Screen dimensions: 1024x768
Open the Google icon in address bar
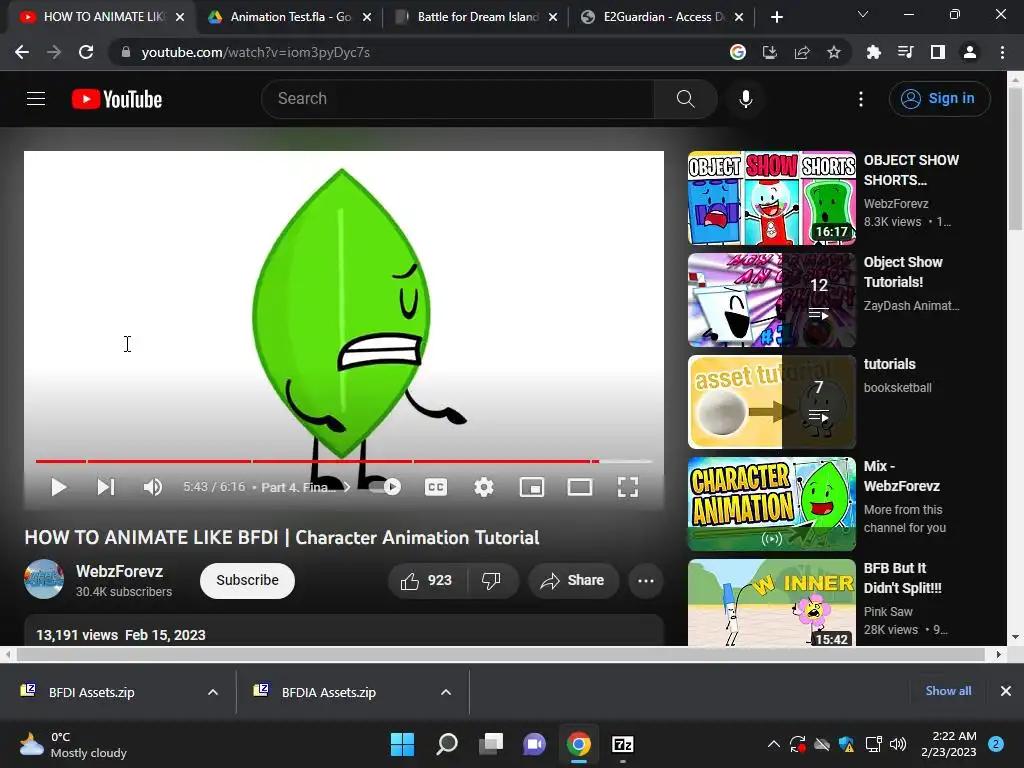click(x=738, y=52)
